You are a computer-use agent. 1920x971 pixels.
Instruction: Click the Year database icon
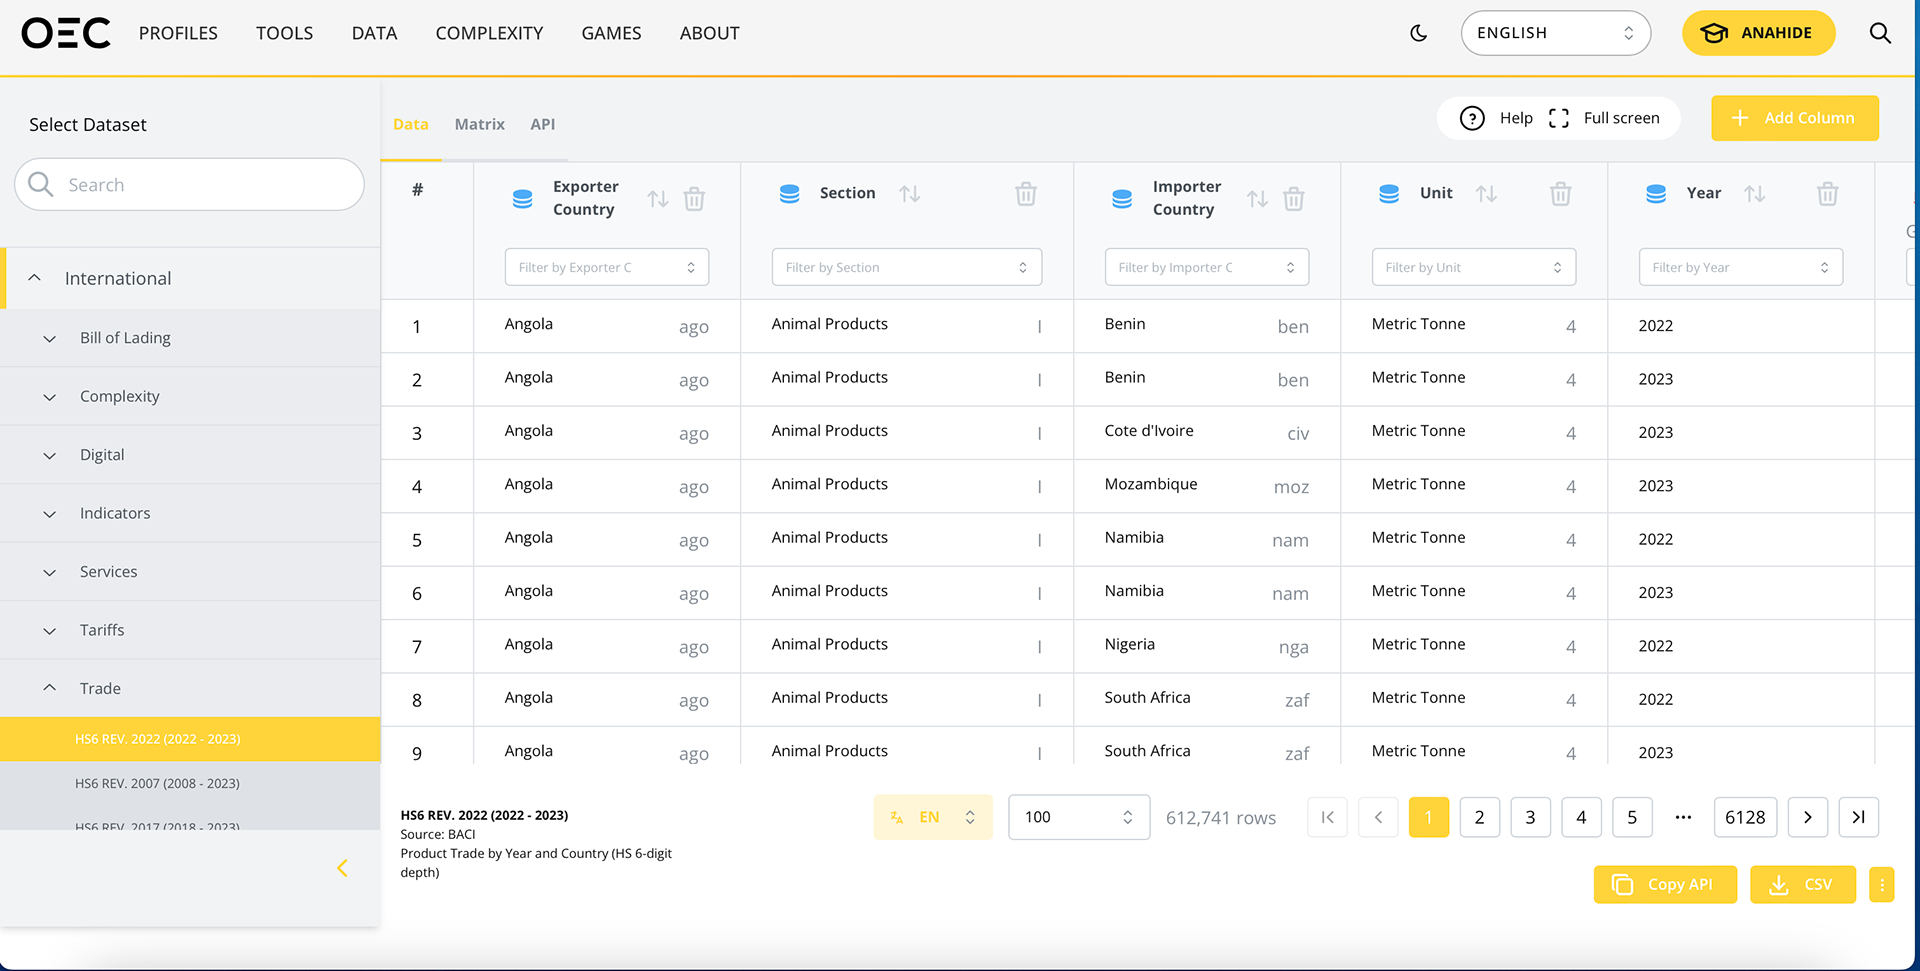pos(1656,193)
